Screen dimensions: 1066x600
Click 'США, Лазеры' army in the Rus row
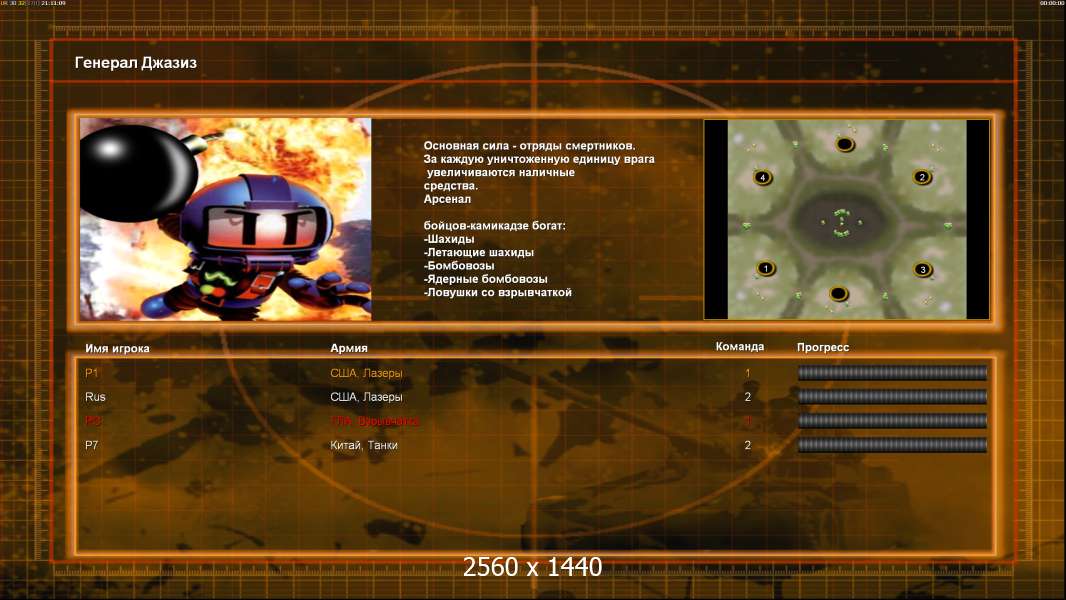coord(366,397)
